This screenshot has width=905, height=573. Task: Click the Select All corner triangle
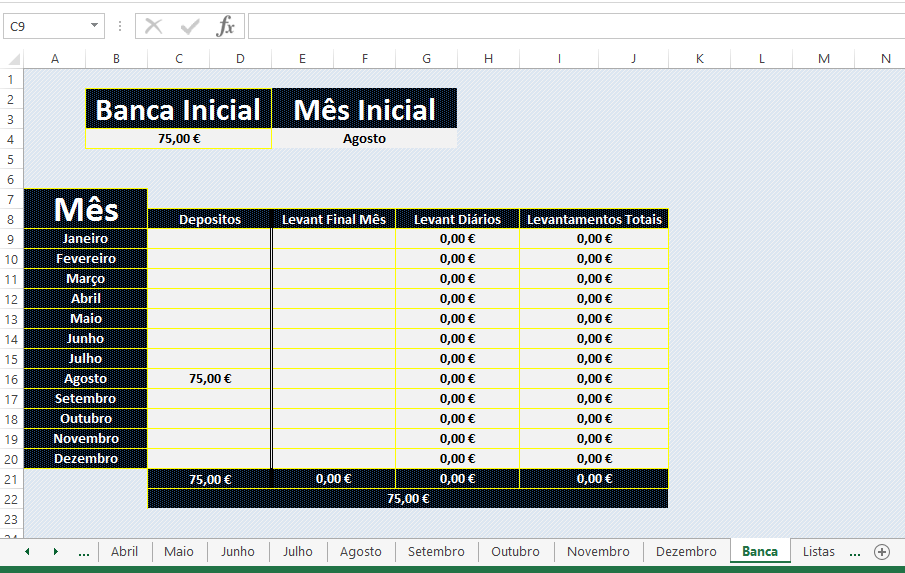13,59
